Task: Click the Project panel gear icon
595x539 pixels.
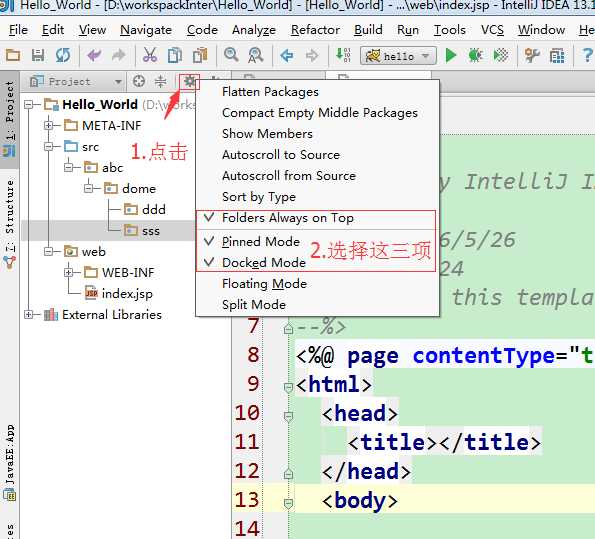Action: point(189,81)
